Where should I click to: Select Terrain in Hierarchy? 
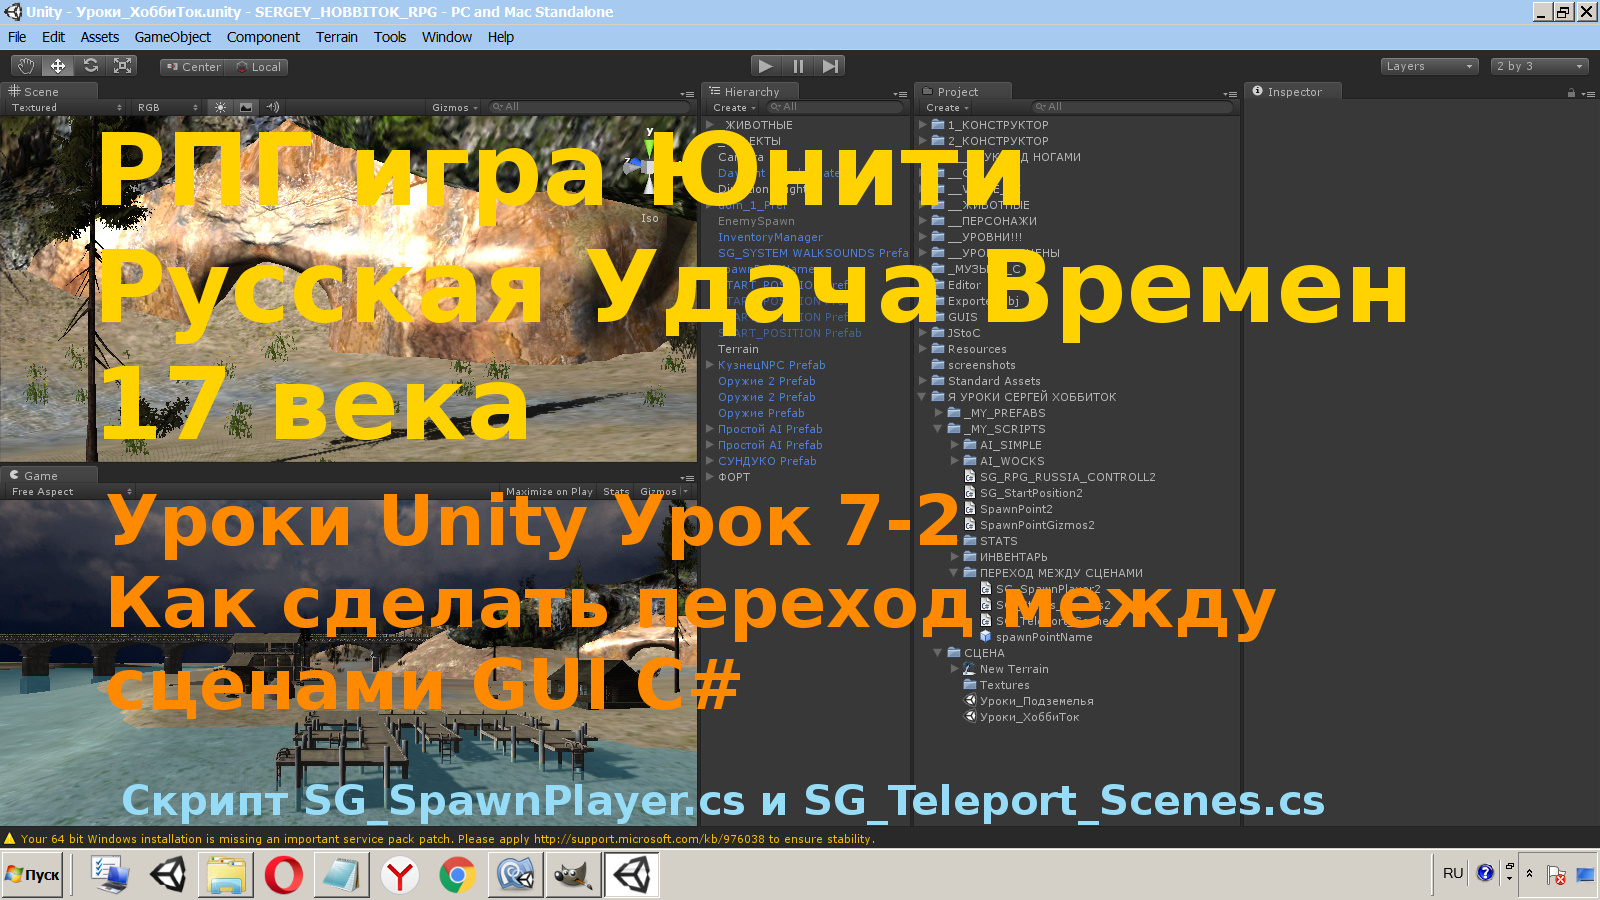tap(738, 349)
